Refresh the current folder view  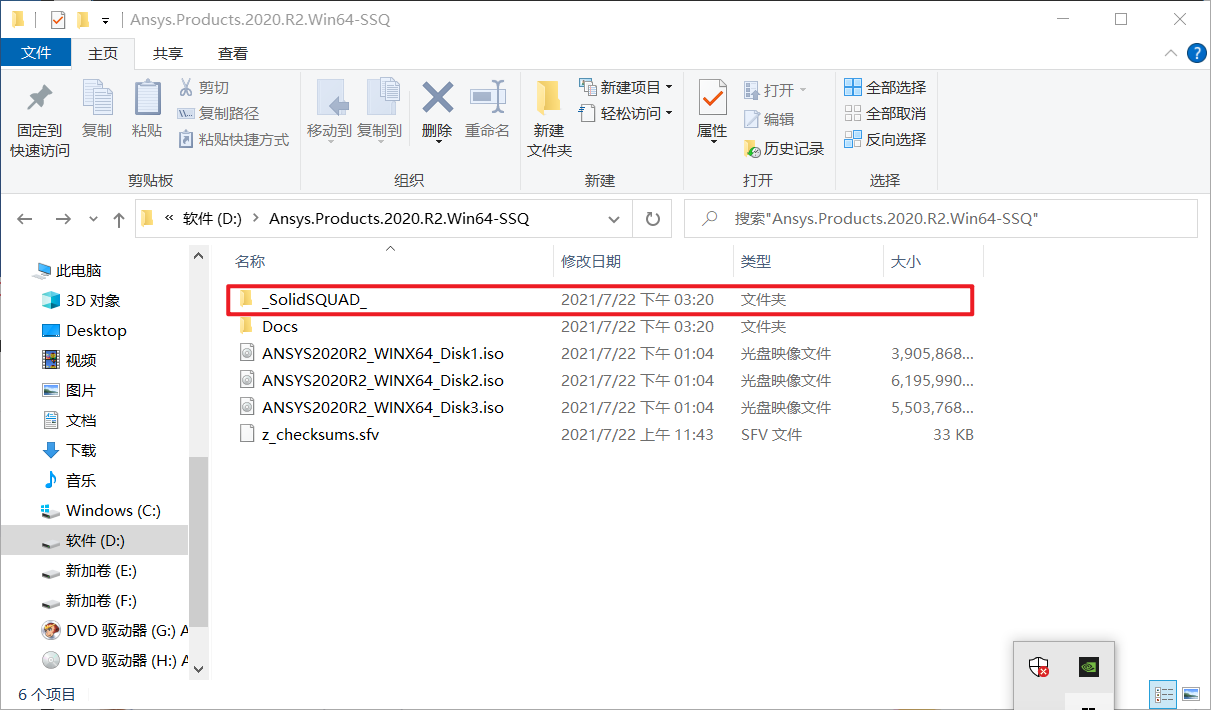coord(653,219)
